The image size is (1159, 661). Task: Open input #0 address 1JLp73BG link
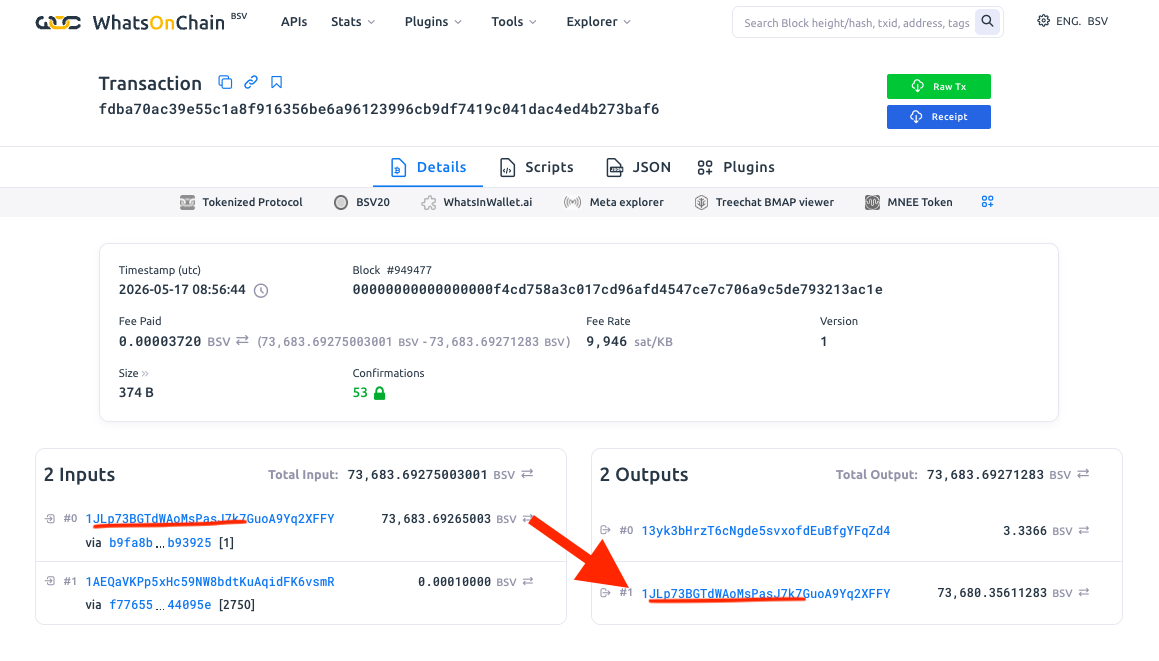[210, 519]
